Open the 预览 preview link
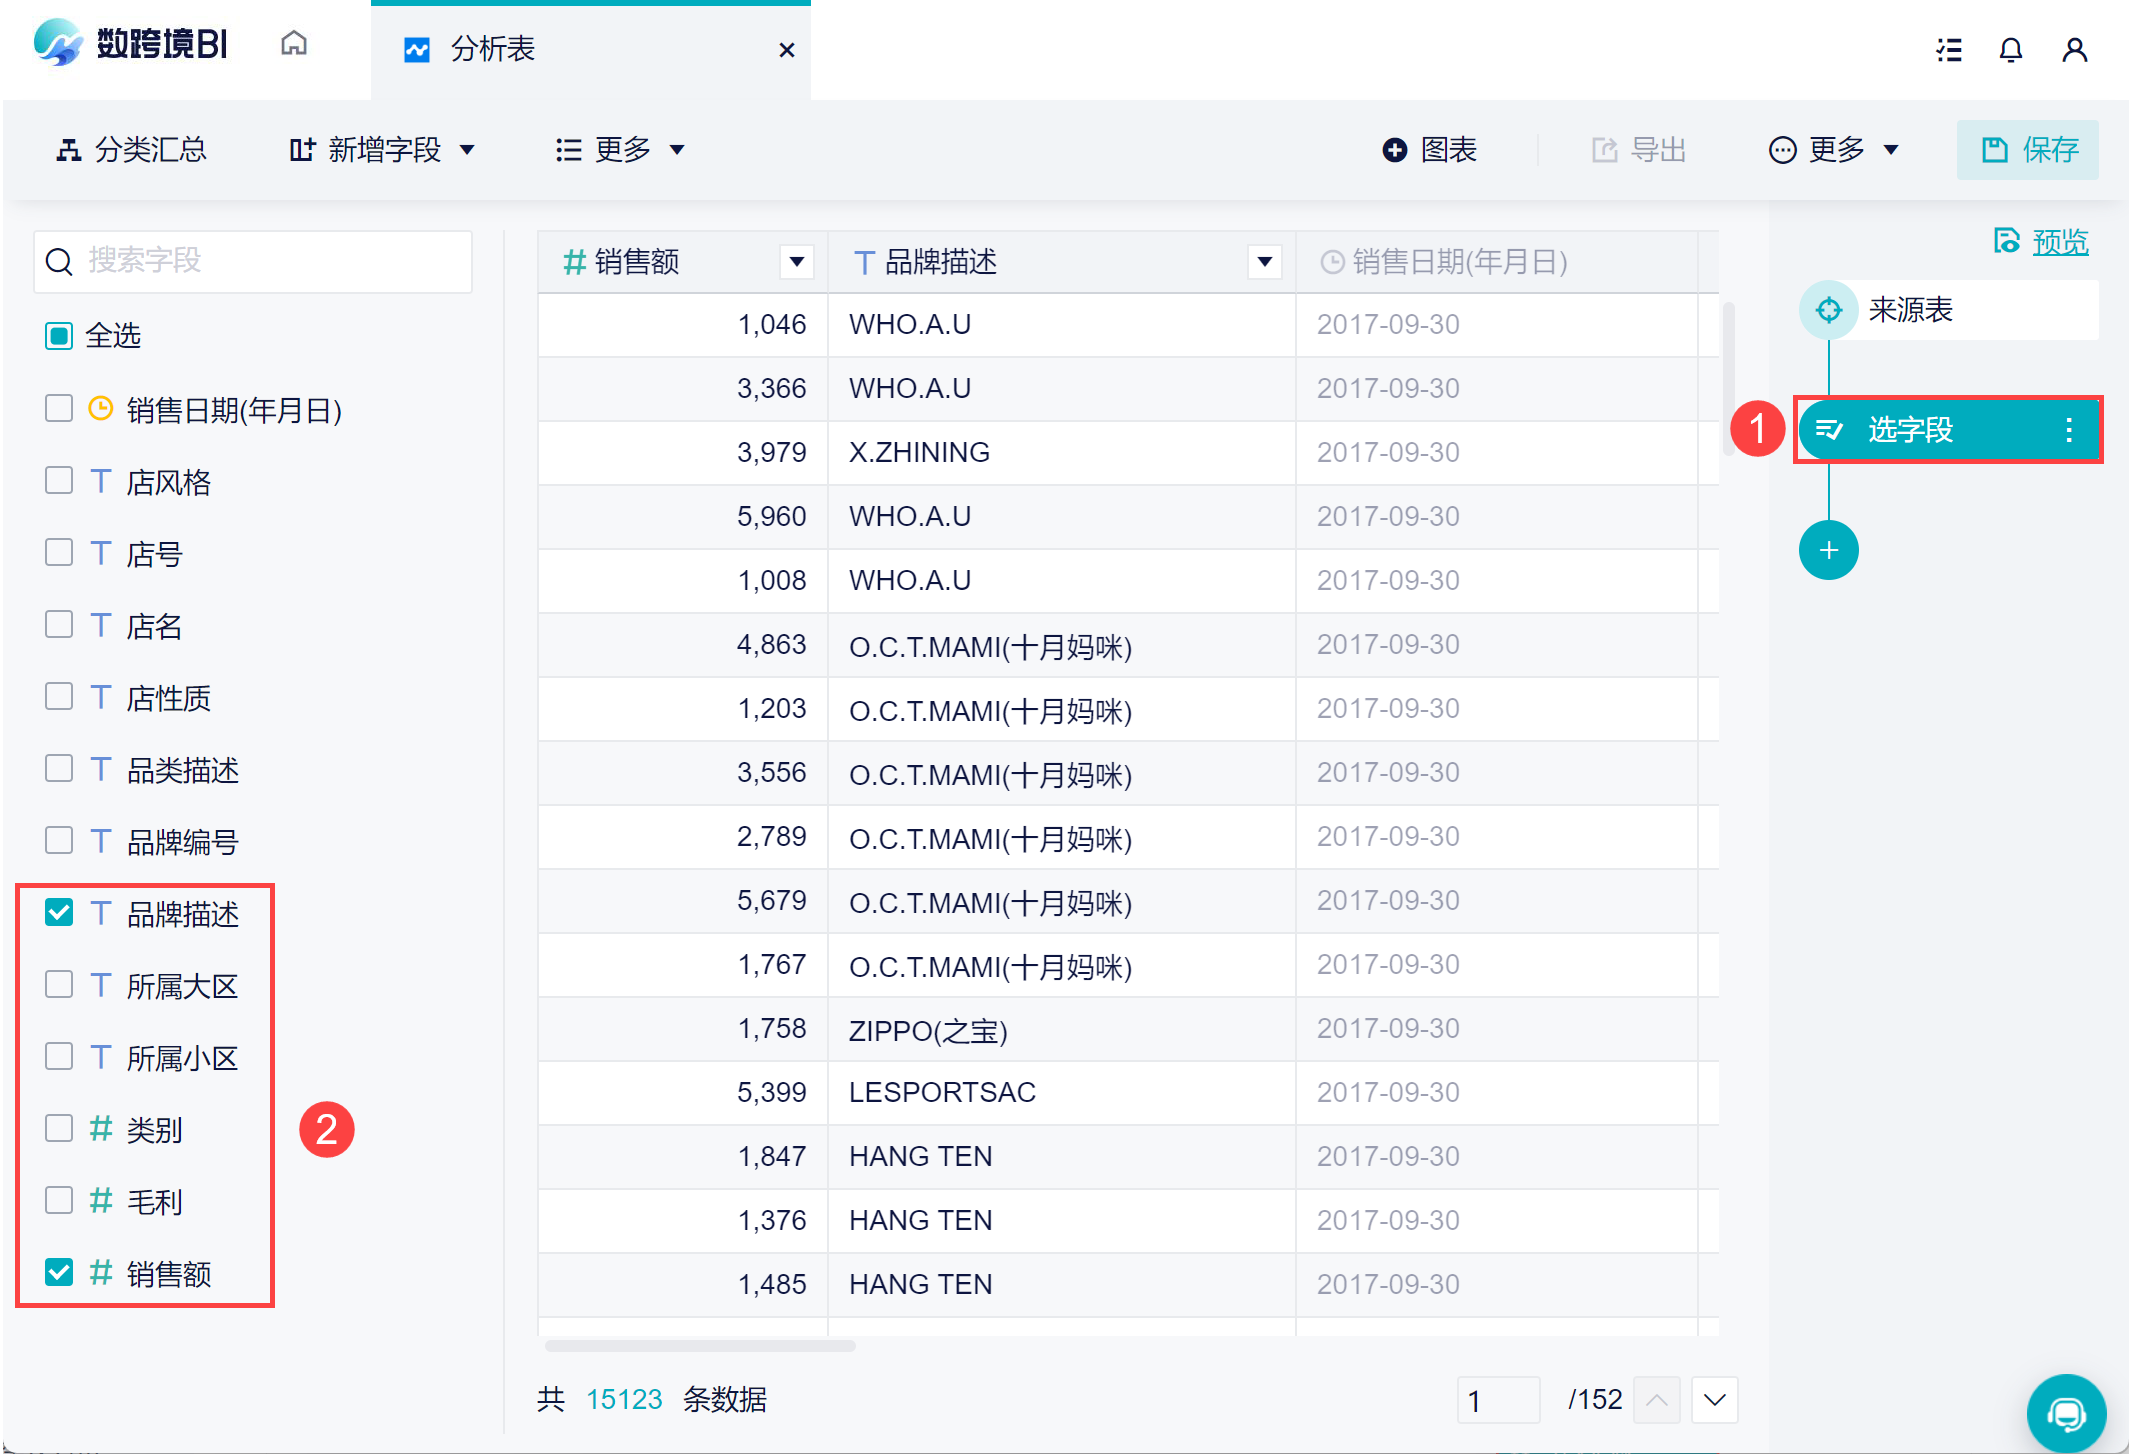Screen dimensions: 2129x1454 click(2059, 242)
